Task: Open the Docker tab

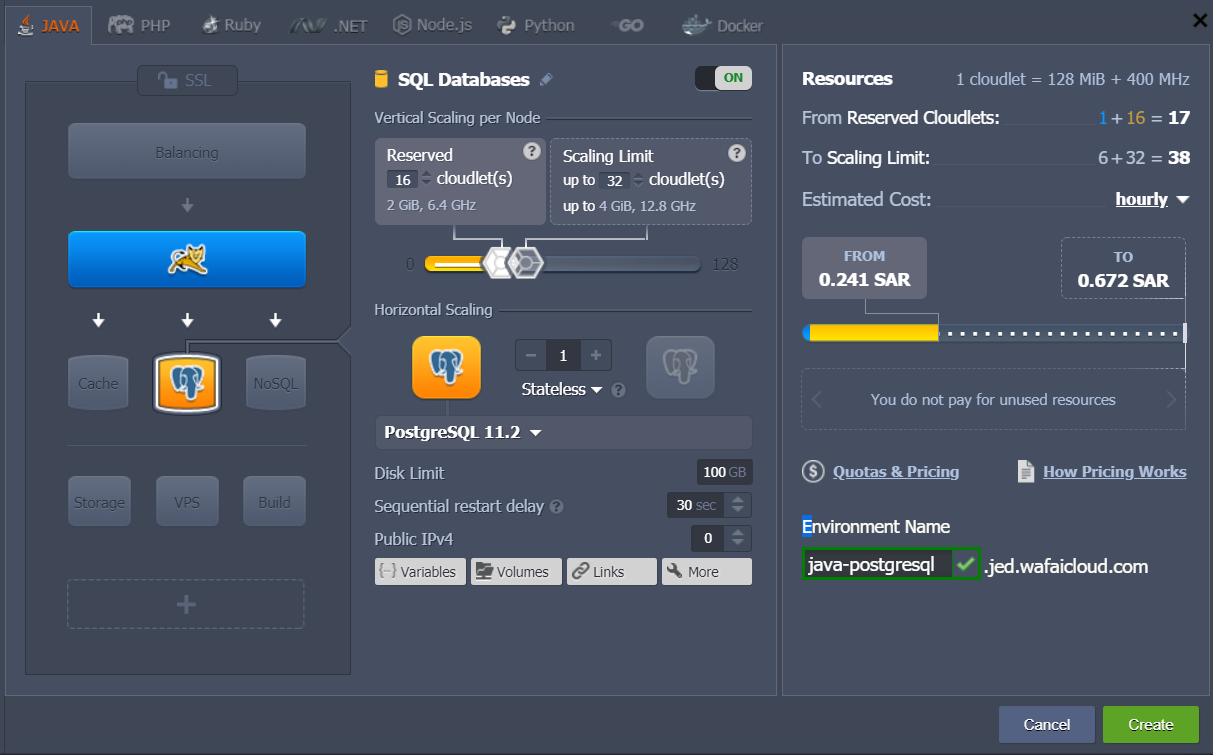Action: coord(722,25)
